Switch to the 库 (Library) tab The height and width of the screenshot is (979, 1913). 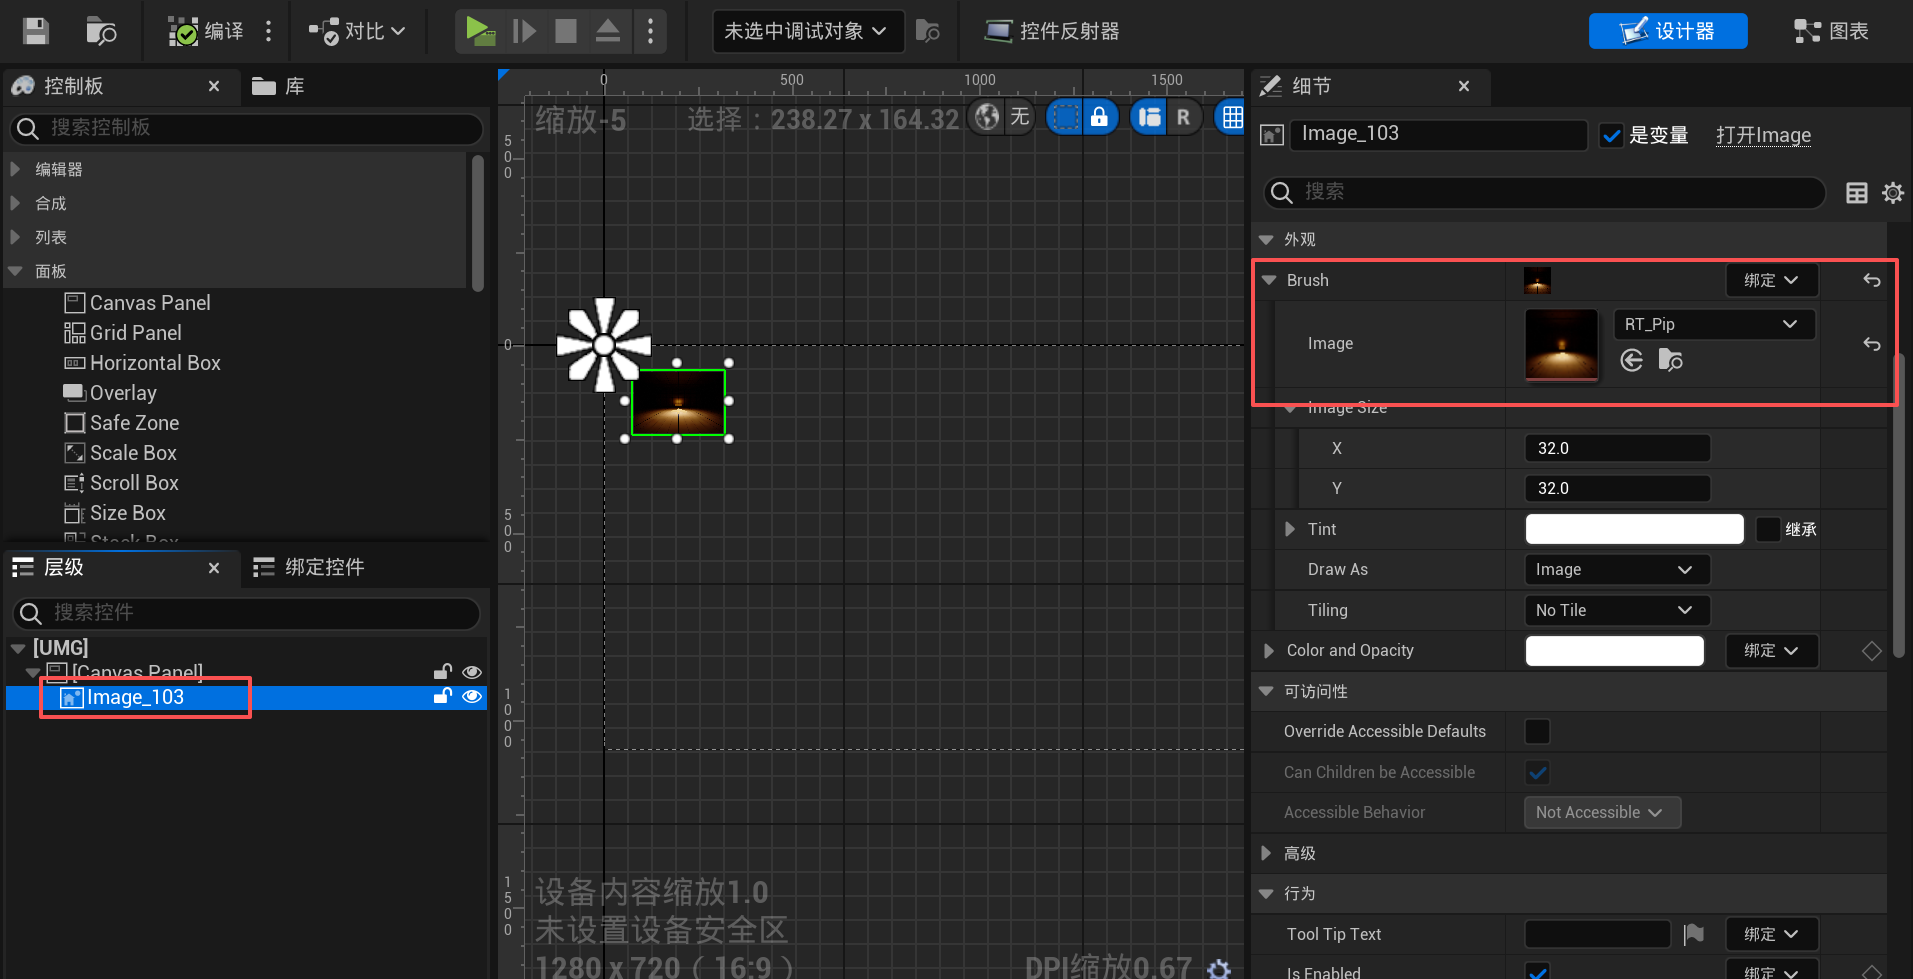click(x=279, y=86)
